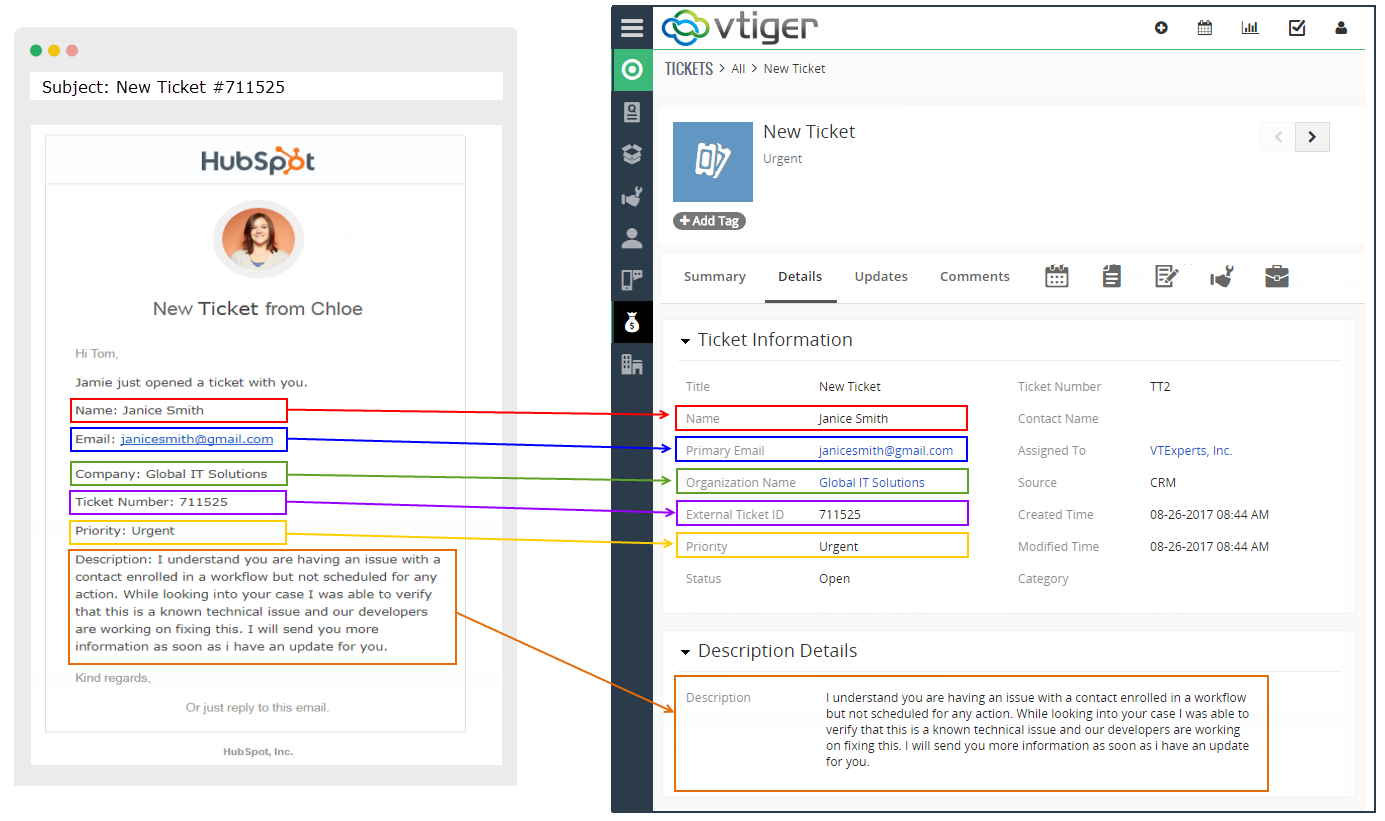Open the reports bar chart icon

[1250, 28]
